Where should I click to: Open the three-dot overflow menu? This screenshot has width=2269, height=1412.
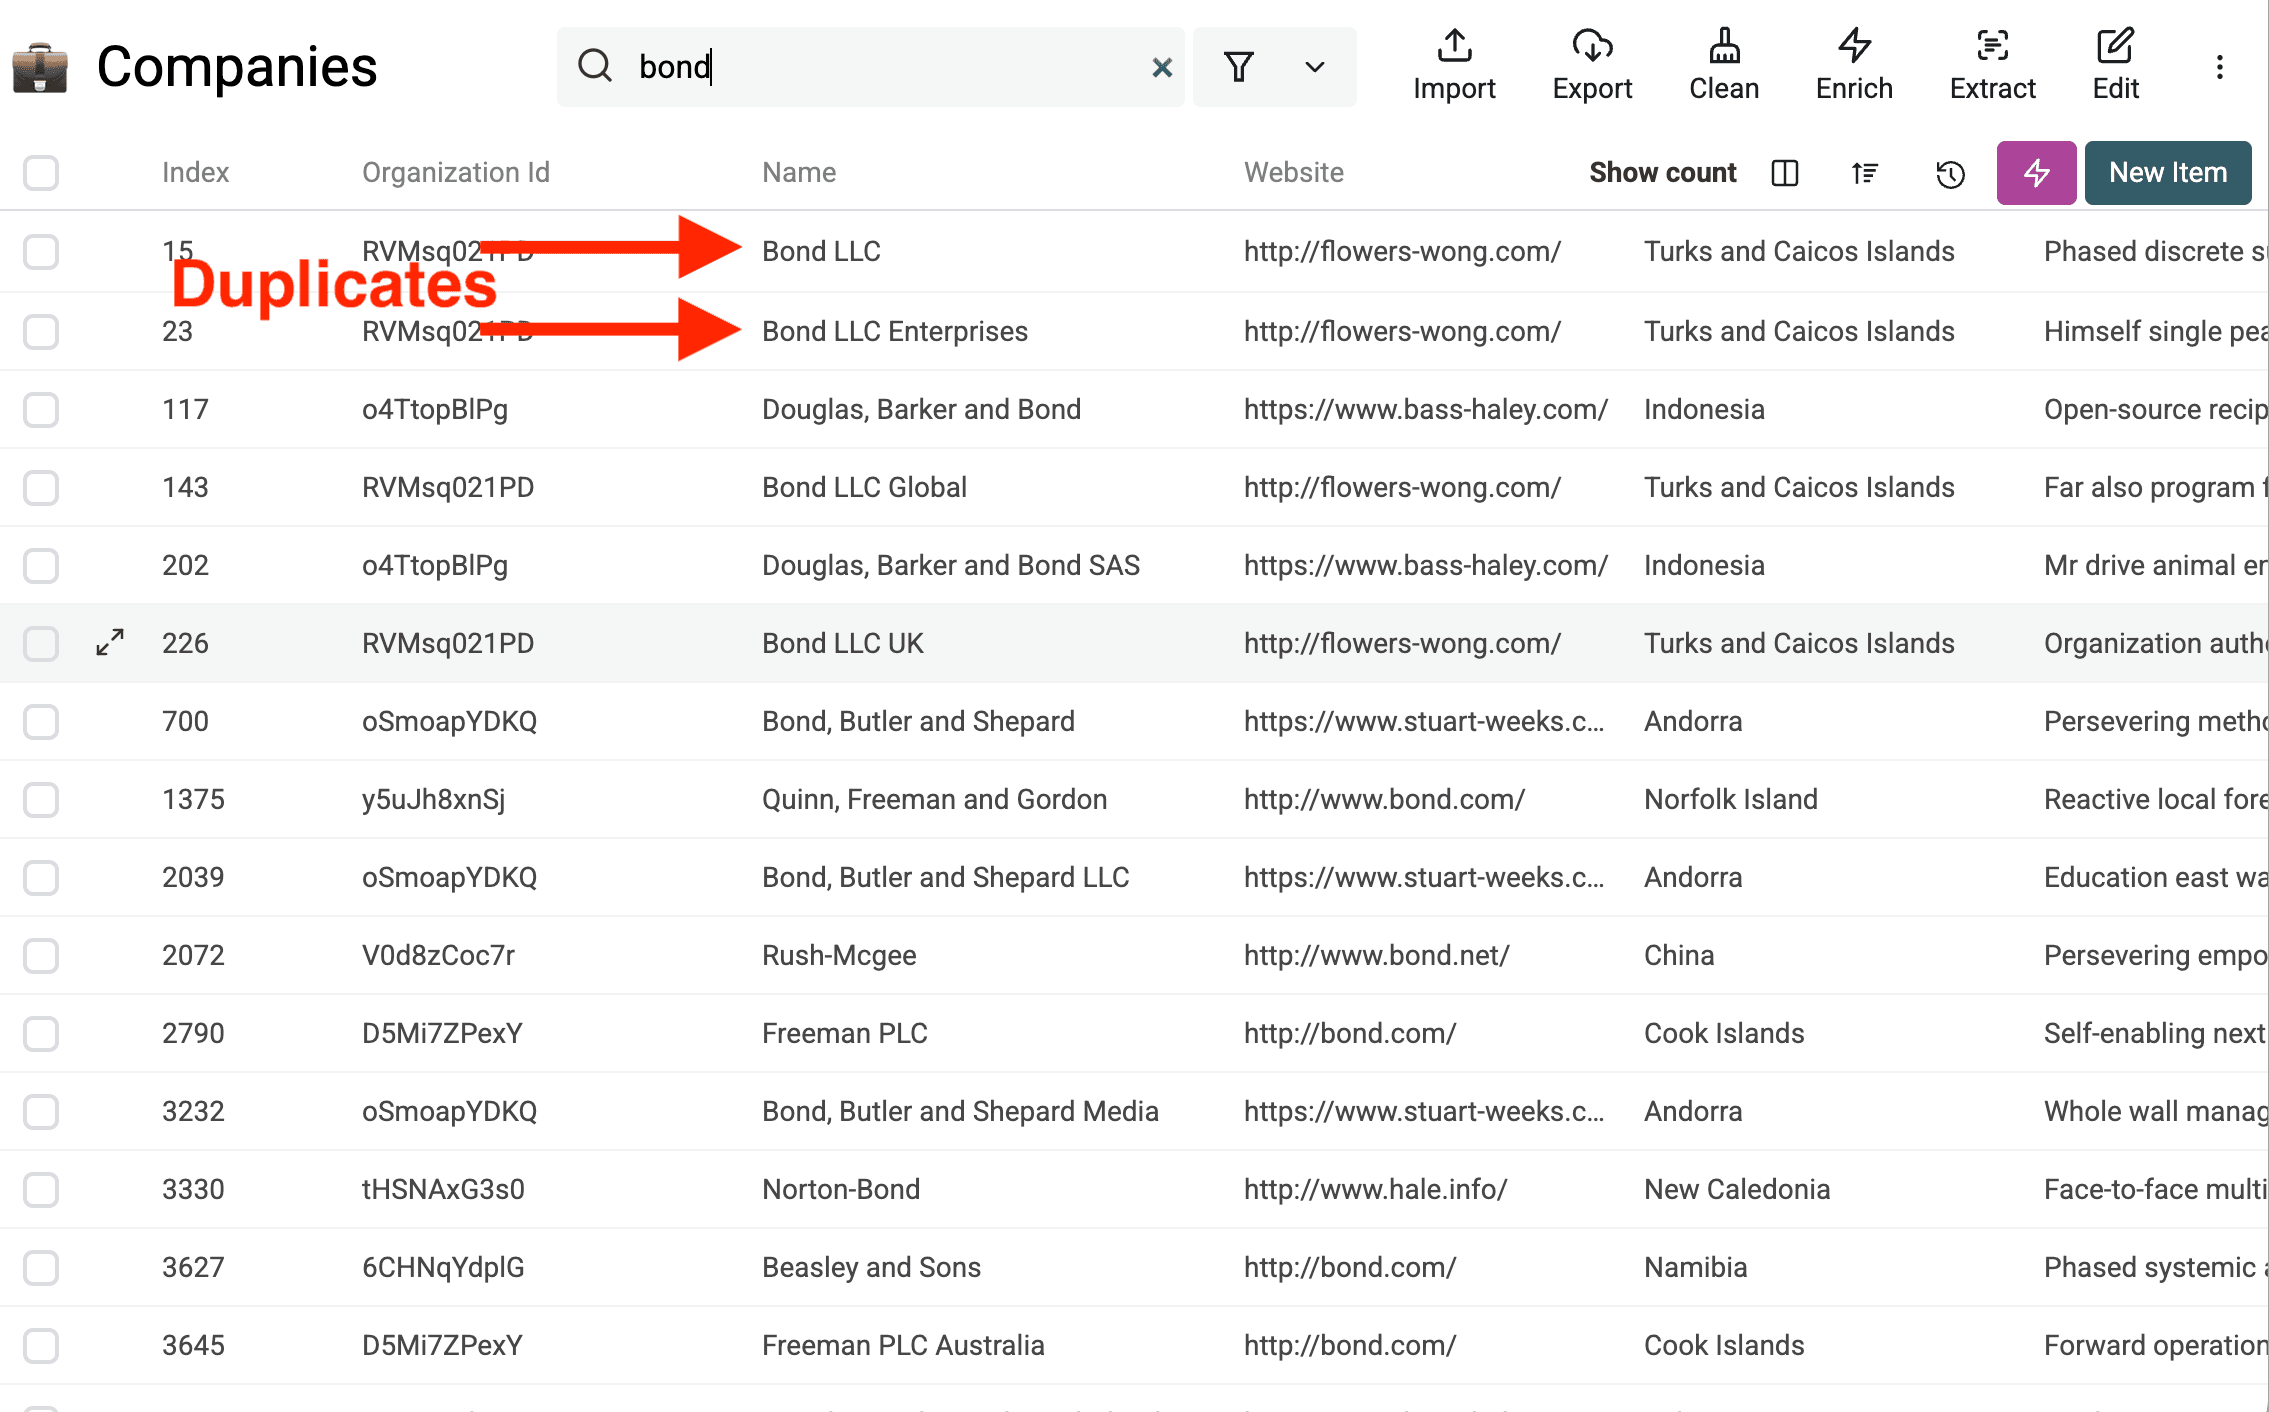coord(2219,66)
